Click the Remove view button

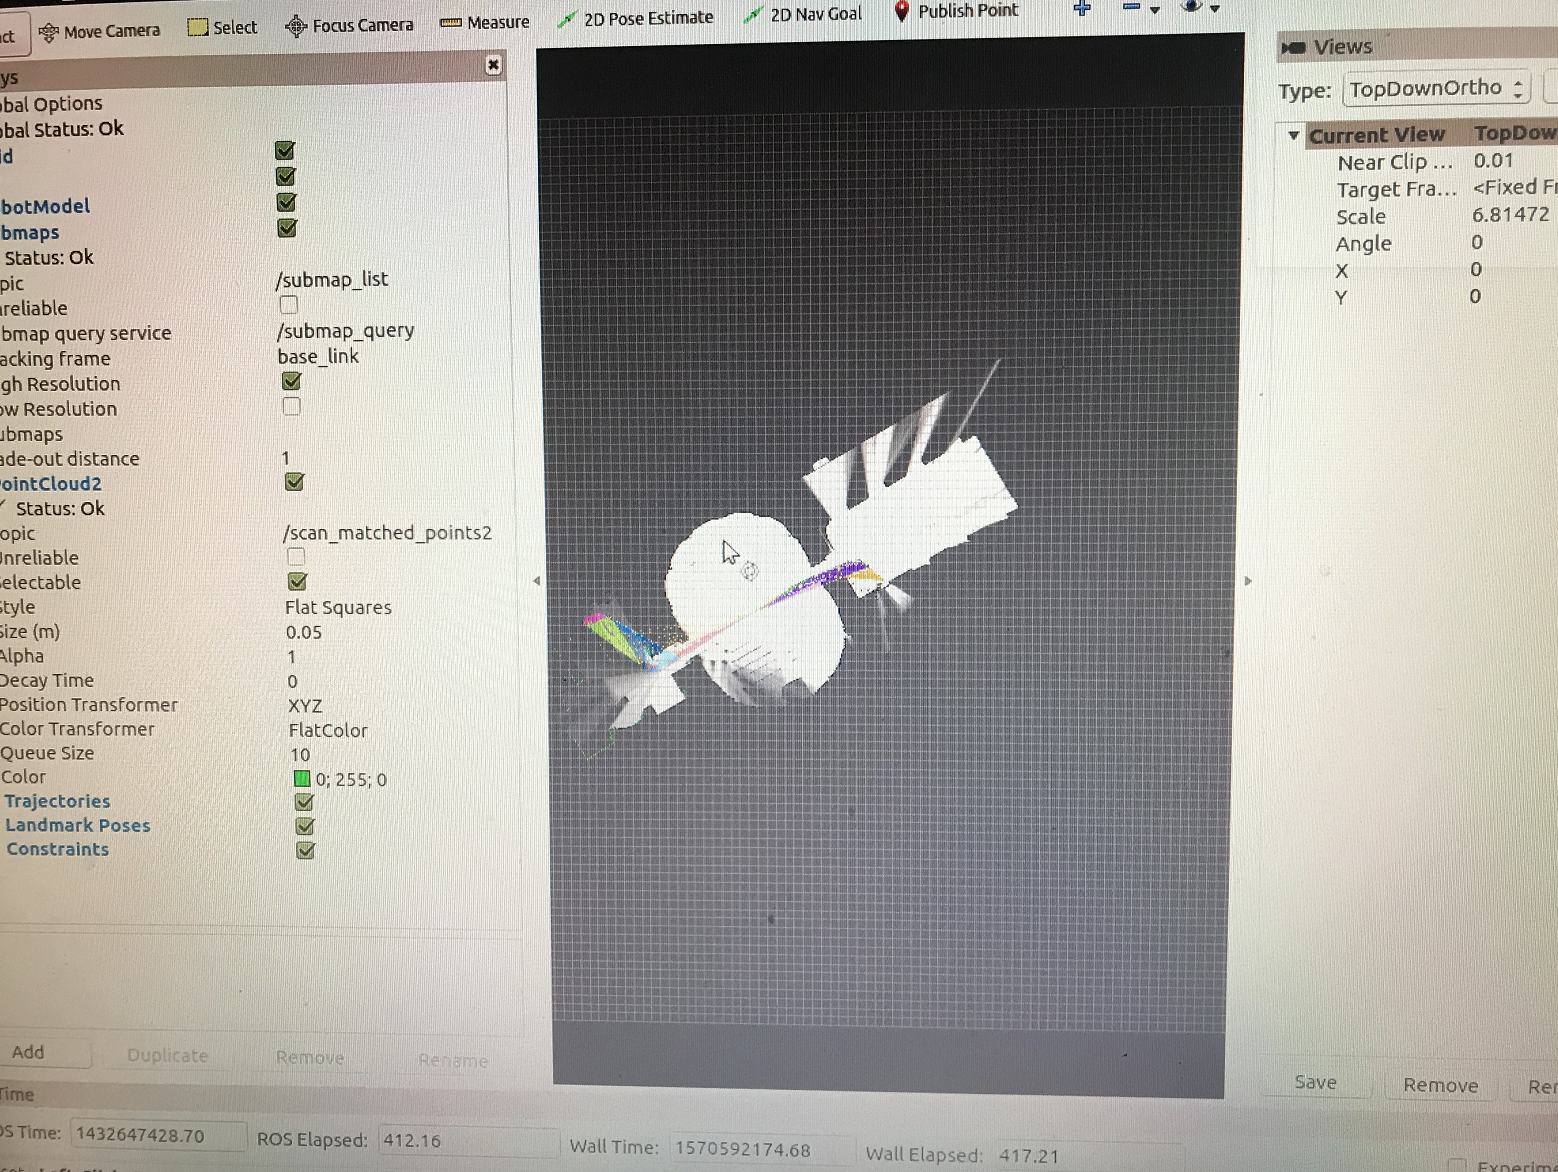1440,1085
